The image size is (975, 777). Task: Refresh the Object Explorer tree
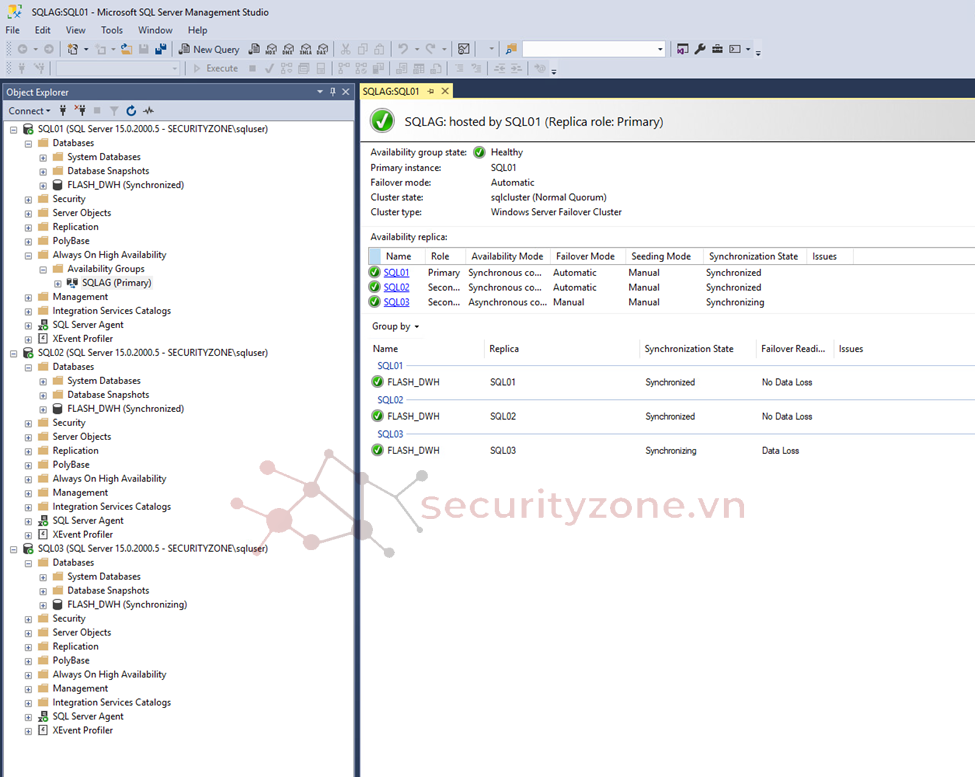(131, 111)
